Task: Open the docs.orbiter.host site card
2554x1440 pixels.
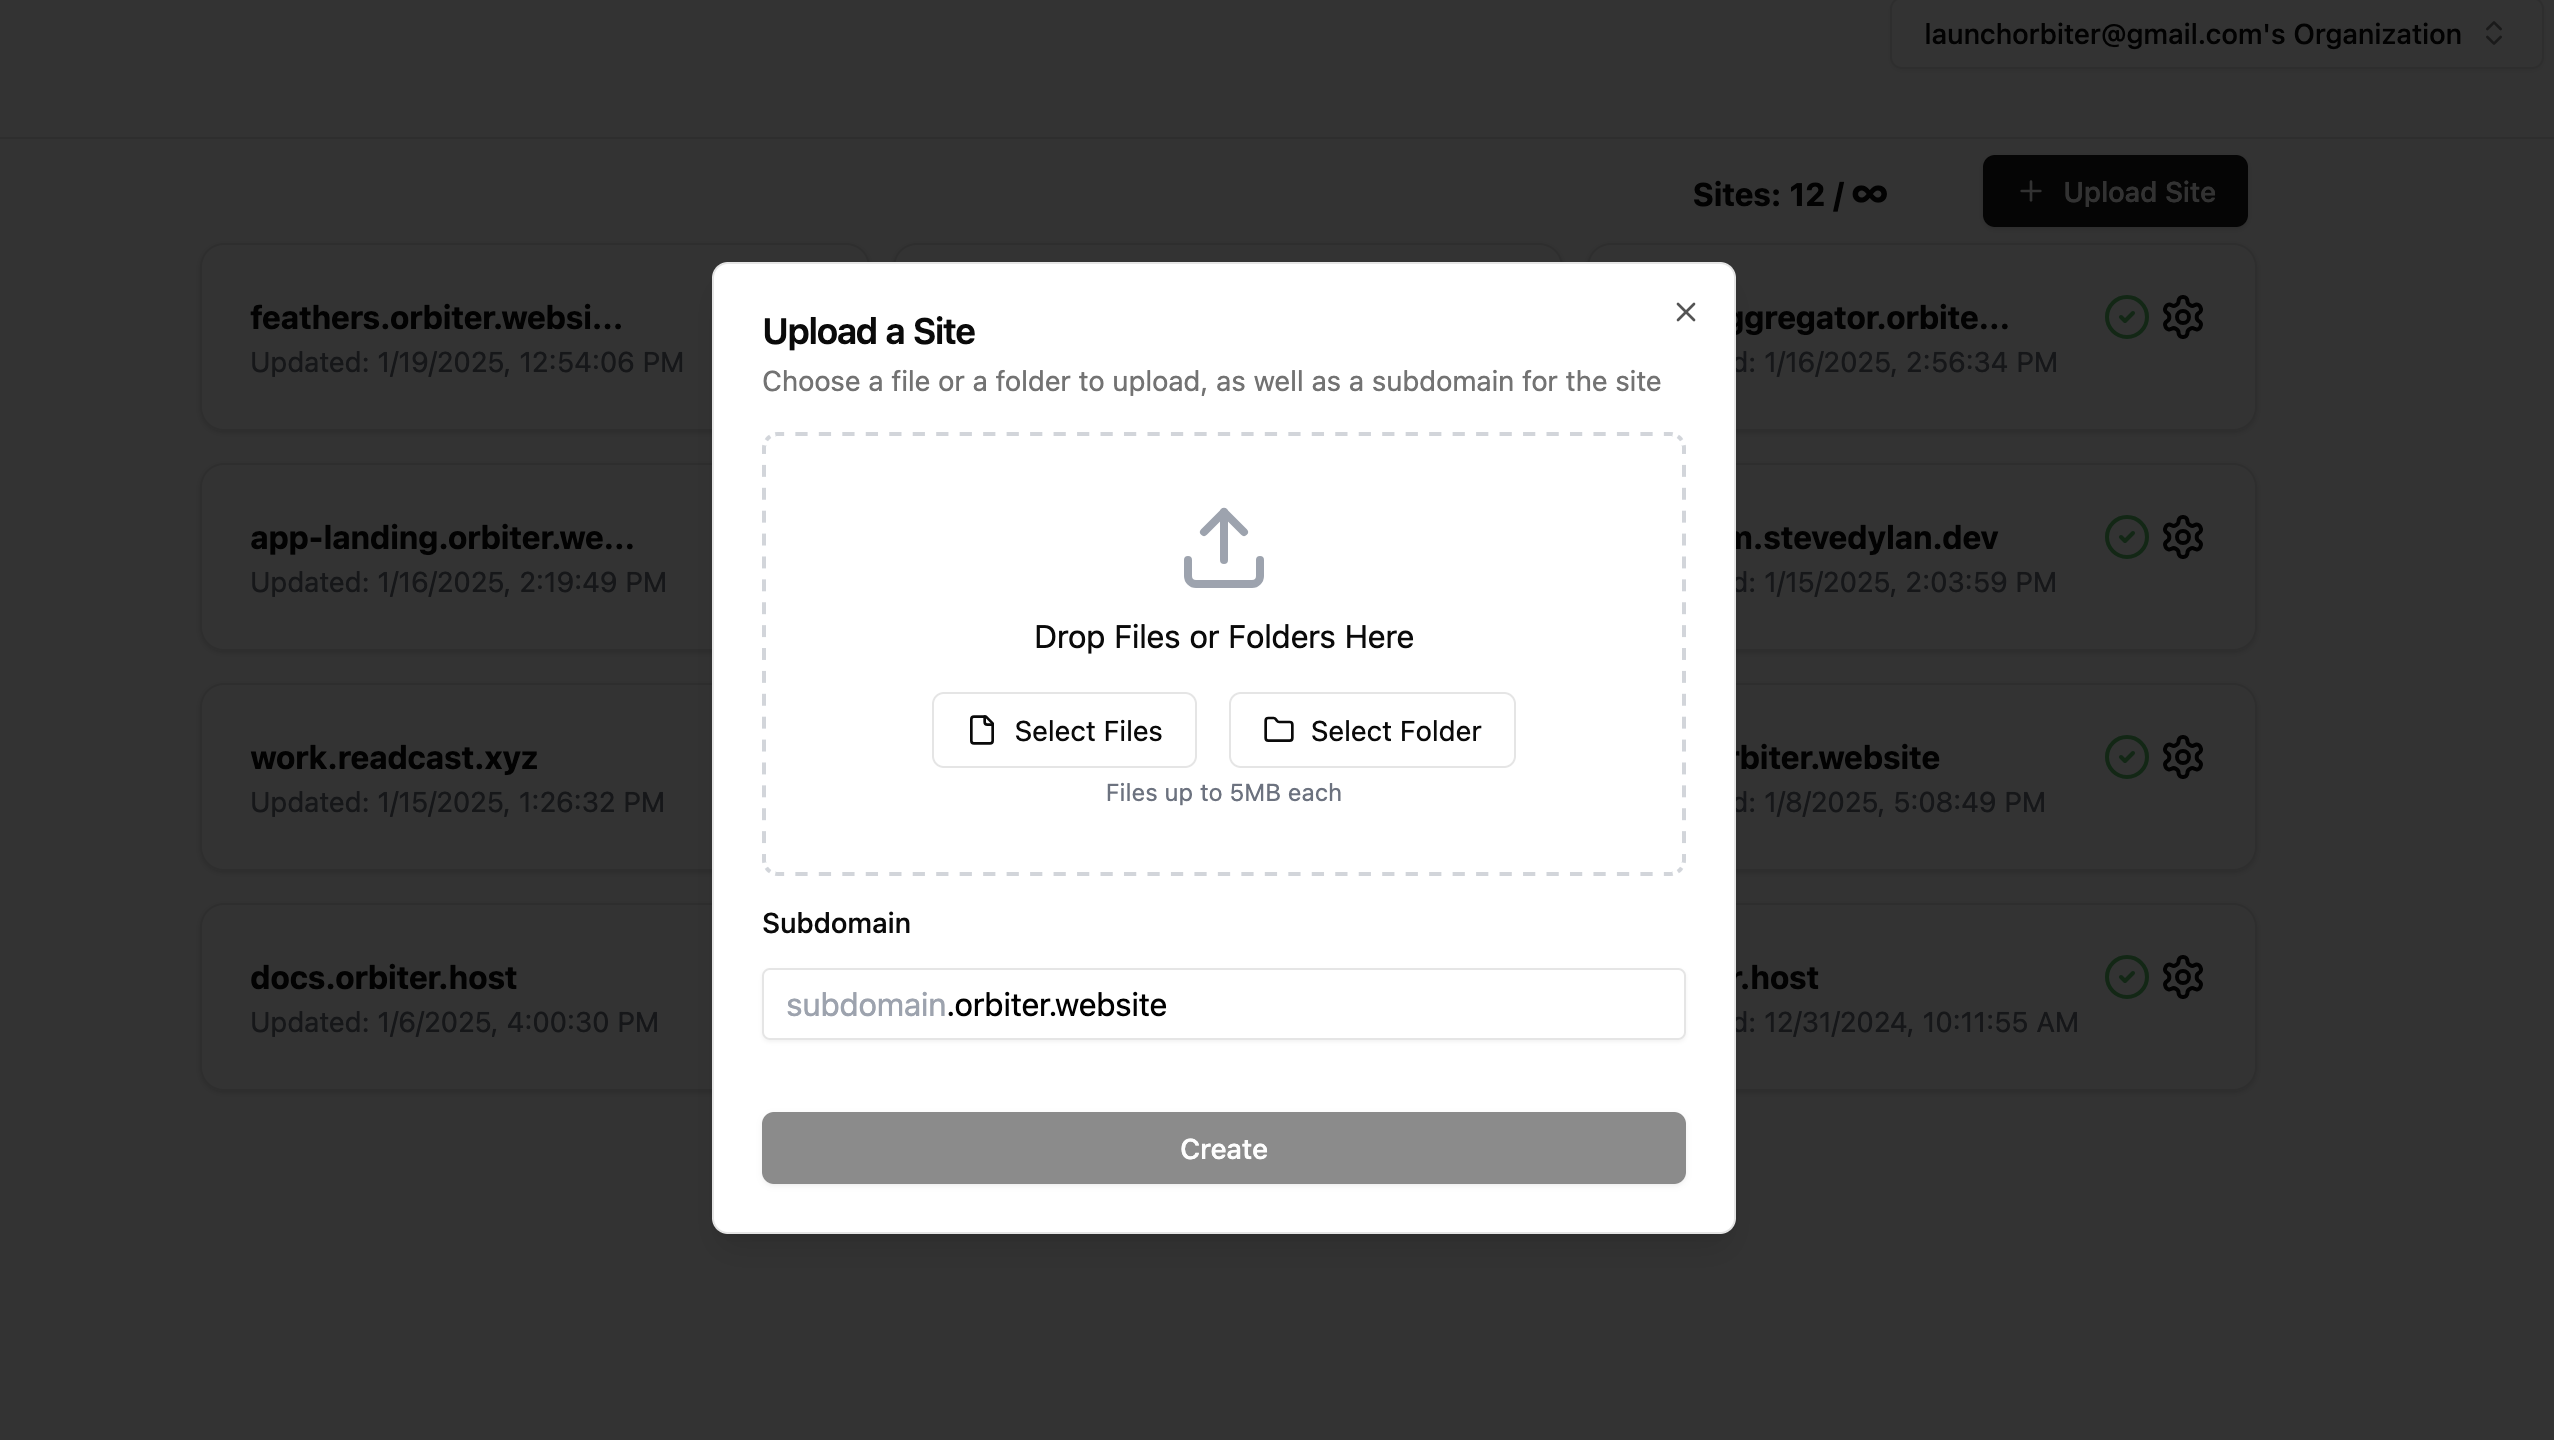Action: point(457,998)
